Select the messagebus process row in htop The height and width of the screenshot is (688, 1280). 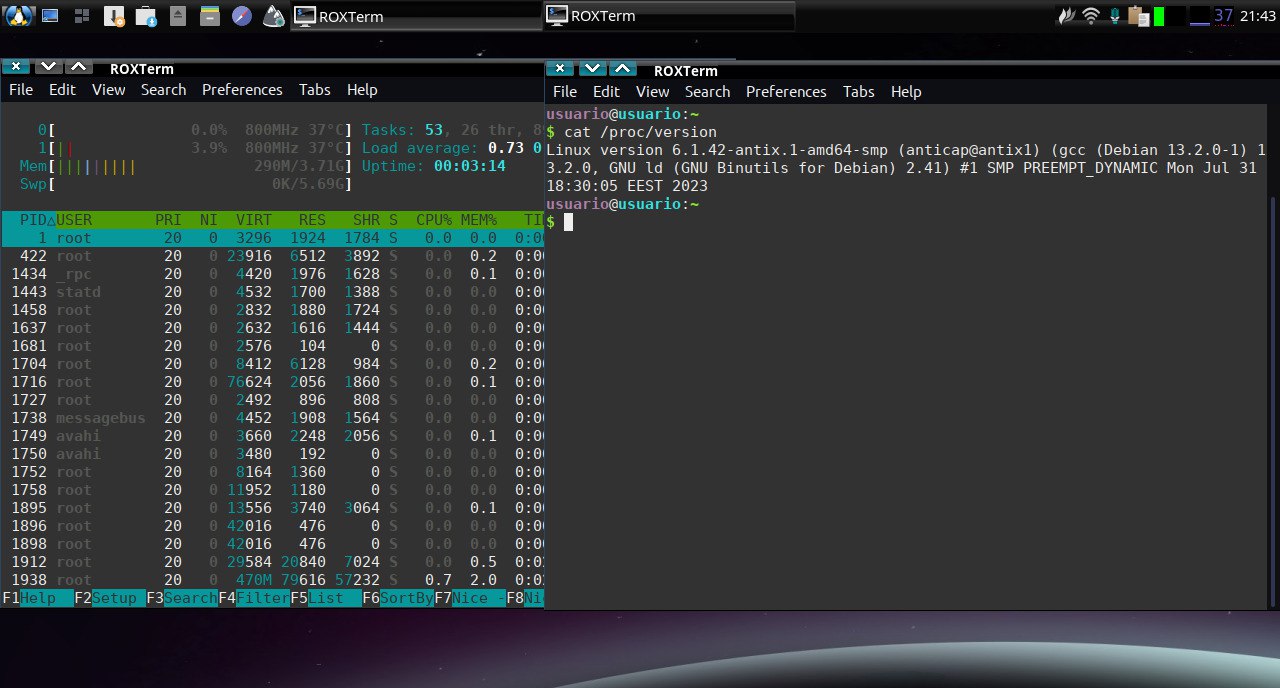point(100,418)
